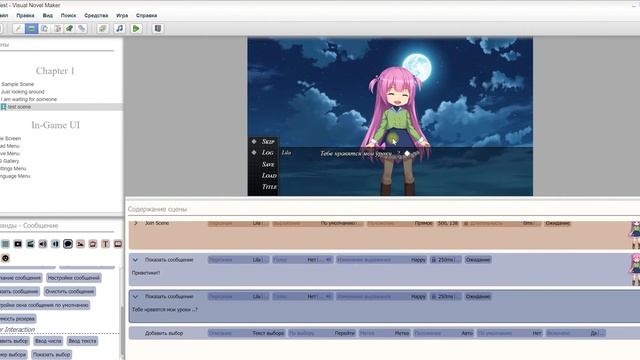Screen dimensions: 640x360
Task: Click the Текст выбора field in Добавить выбор
Action: [x=247, y=333]
